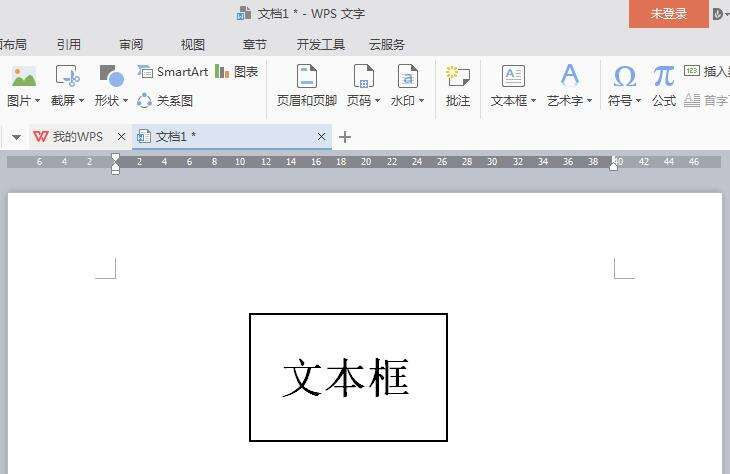Open the 艺术字 dropdown arrow
730x474 pixels.
[589, 101]
